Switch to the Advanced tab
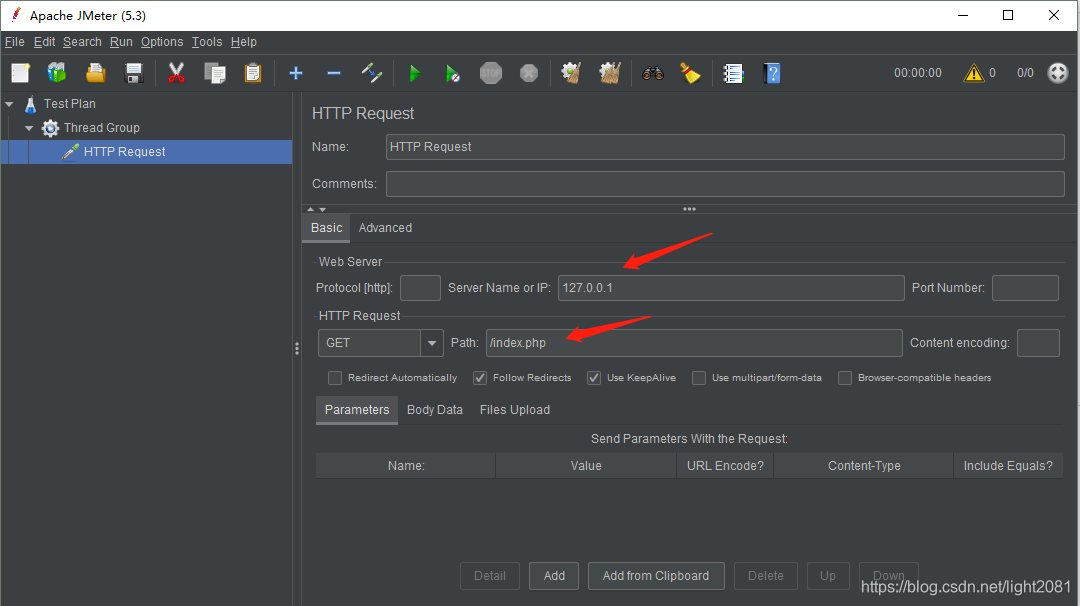Screen dimensions: 1080x606 [385, 228]
